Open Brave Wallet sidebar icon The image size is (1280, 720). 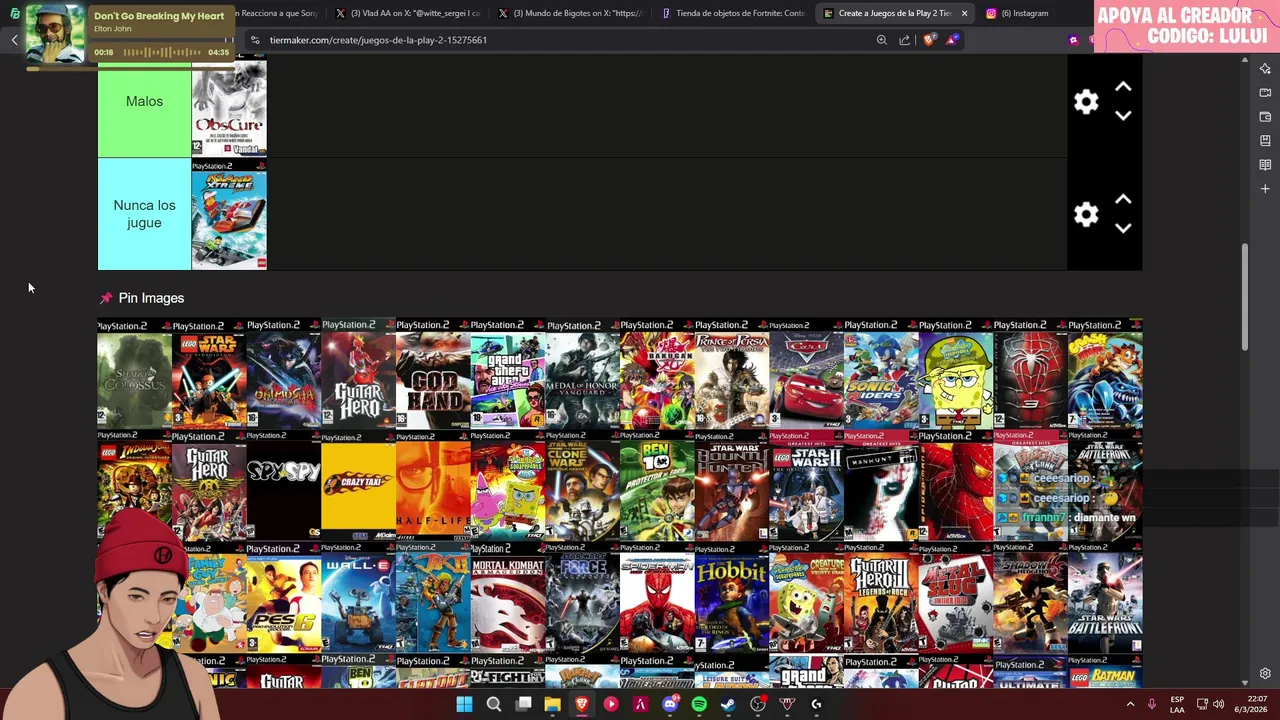coord(1265,116)
